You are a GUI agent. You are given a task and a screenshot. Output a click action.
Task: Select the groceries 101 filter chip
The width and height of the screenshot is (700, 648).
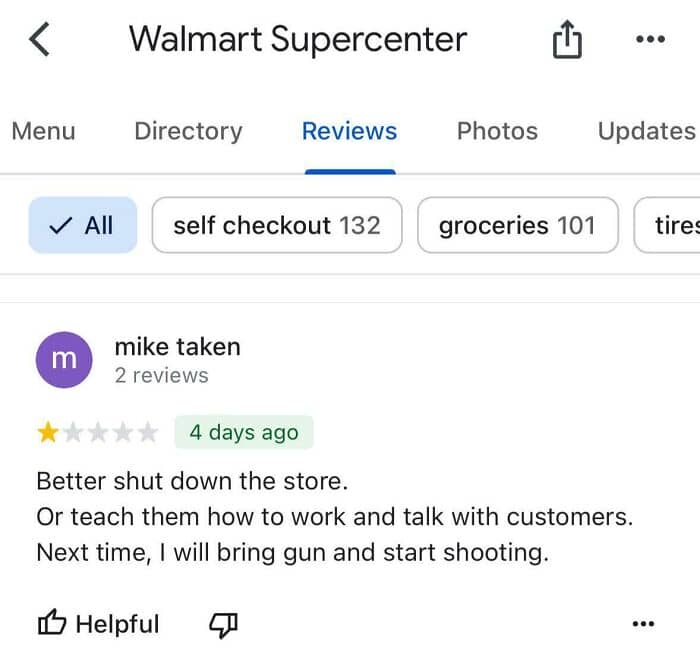pos(518,225)
